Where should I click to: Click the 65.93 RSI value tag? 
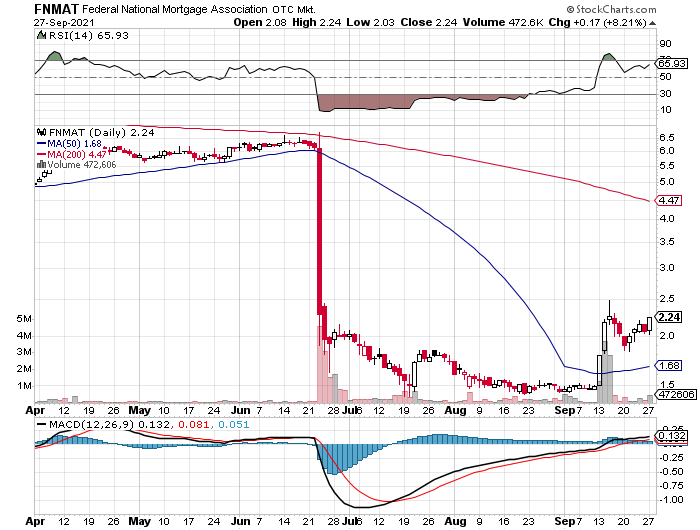(671, 63)
